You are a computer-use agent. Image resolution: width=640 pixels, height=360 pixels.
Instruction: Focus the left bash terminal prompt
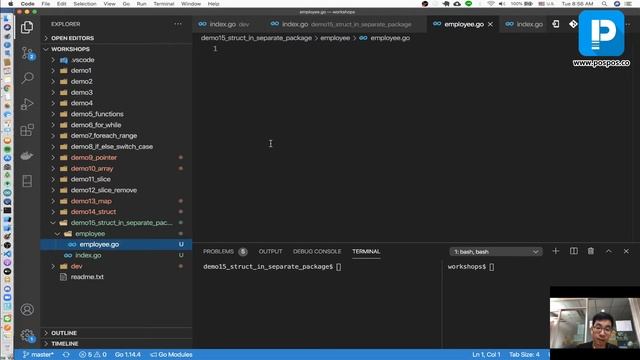[x=272, y=267]
